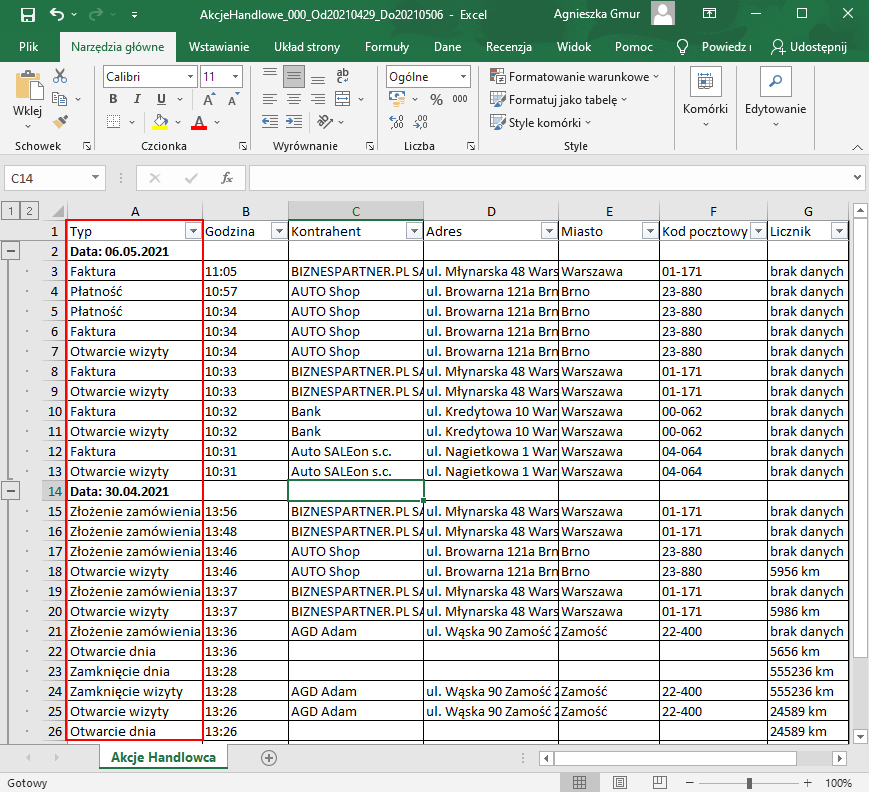
Task: Click Formatowanie warunkowe button
Action: click(574, 77)
